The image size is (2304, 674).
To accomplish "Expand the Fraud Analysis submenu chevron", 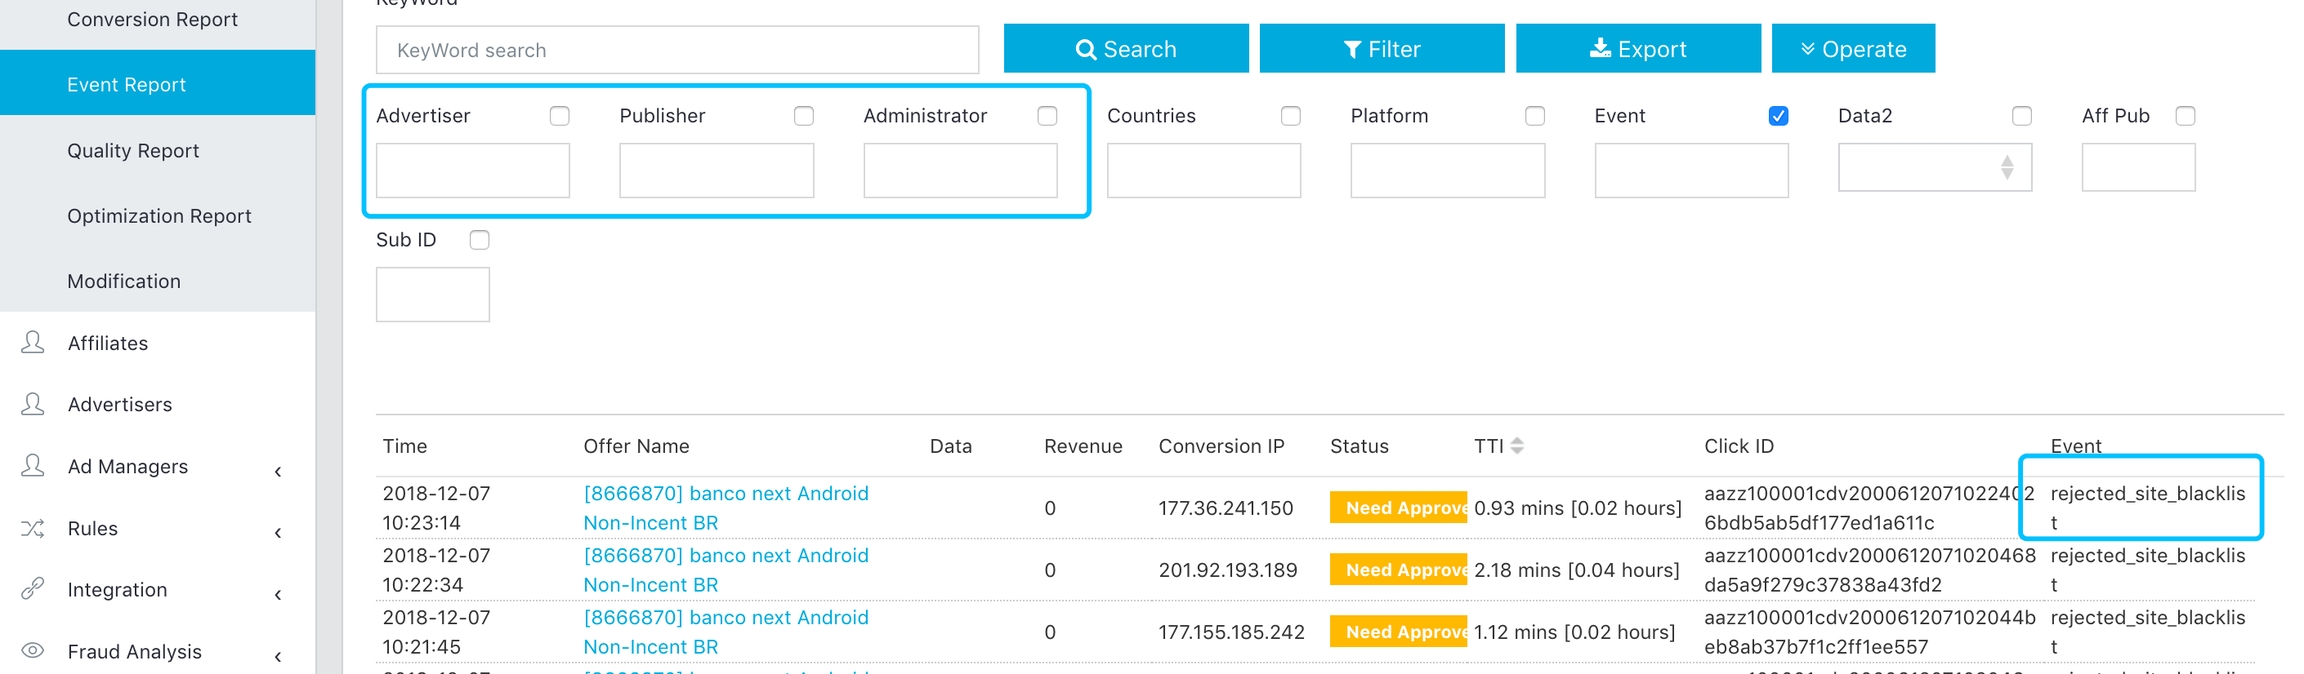I will (x=278, y=656).
